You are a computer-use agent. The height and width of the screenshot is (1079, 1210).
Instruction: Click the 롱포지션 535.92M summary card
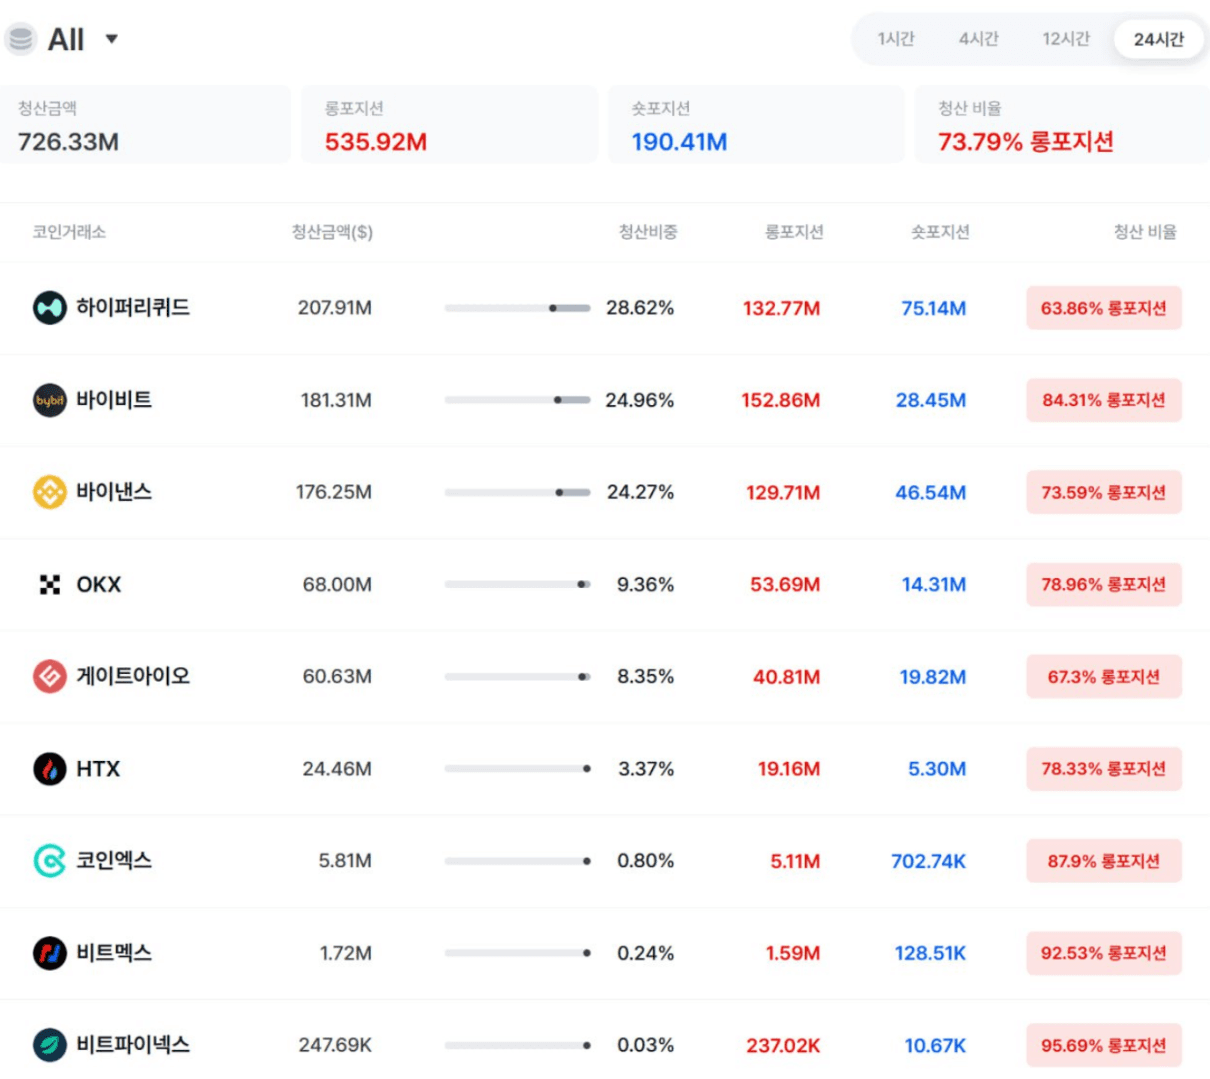point(449,125)
